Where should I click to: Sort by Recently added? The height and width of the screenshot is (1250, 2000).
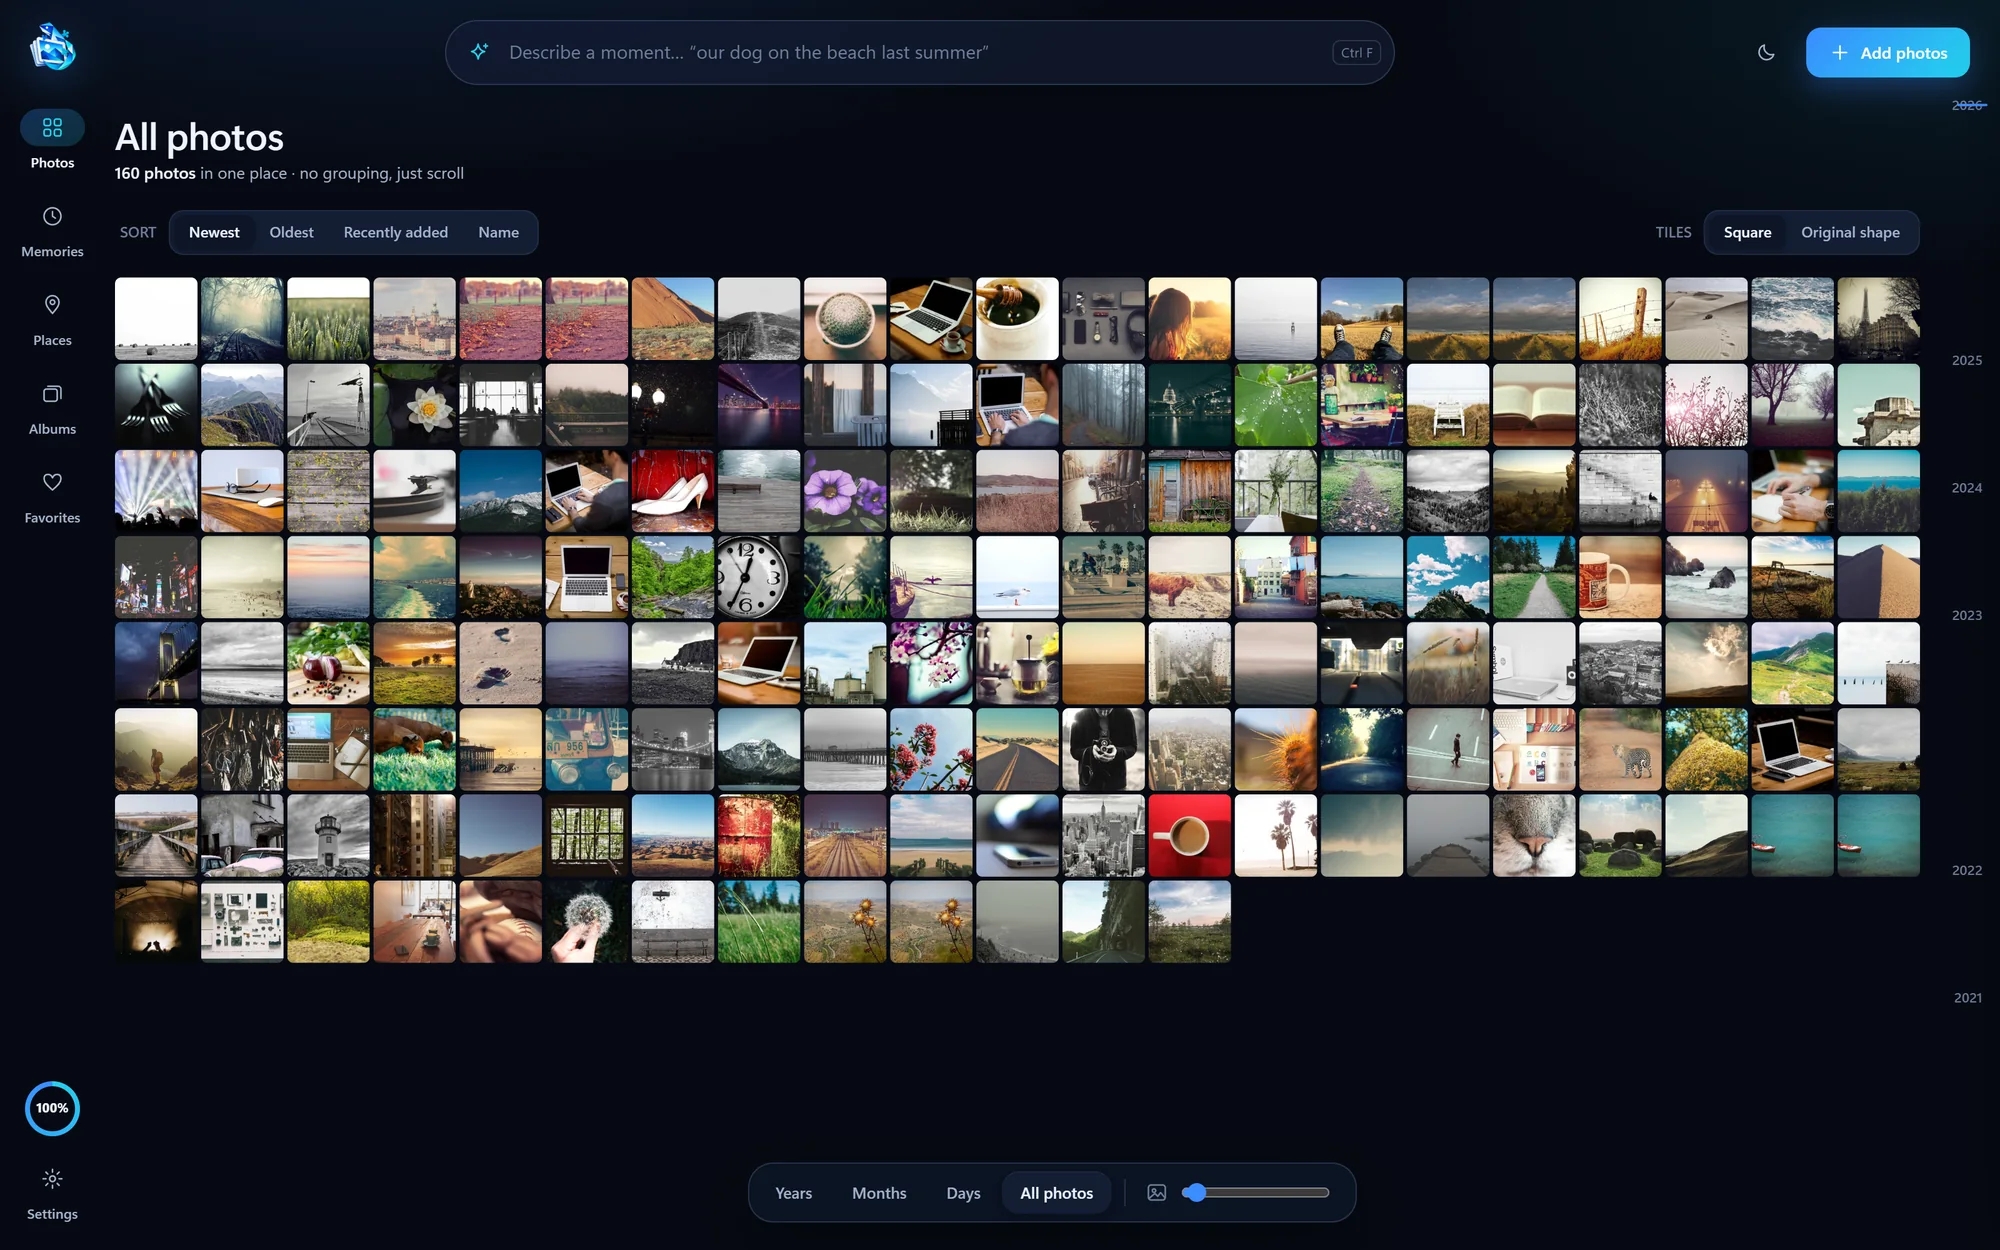396,232
